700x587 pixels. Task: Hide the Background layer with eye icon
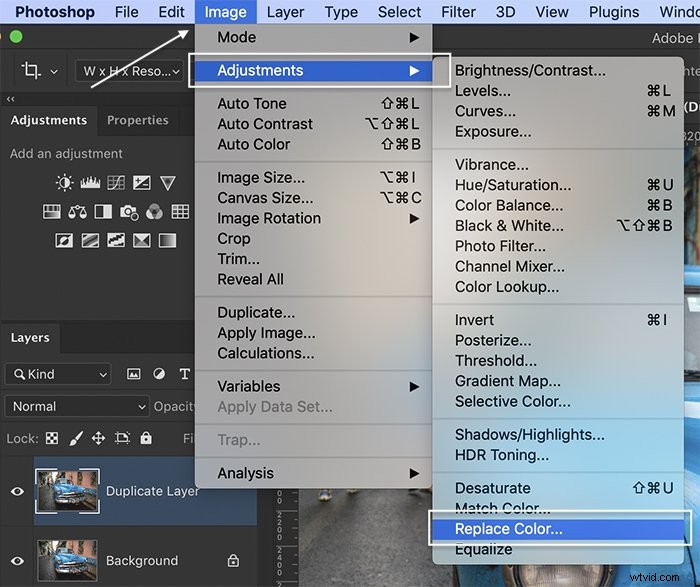coord(17,561)
